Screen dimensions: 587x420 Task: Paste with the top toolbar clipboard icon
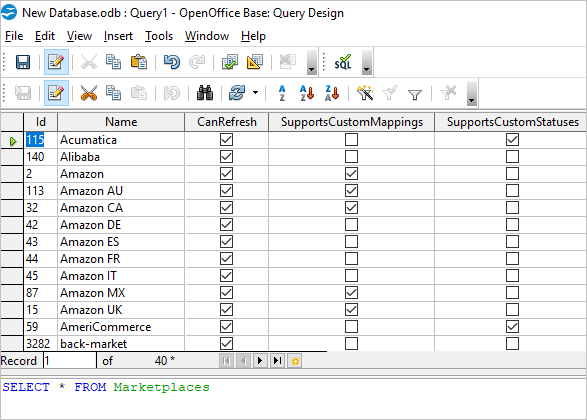(139, 62)
